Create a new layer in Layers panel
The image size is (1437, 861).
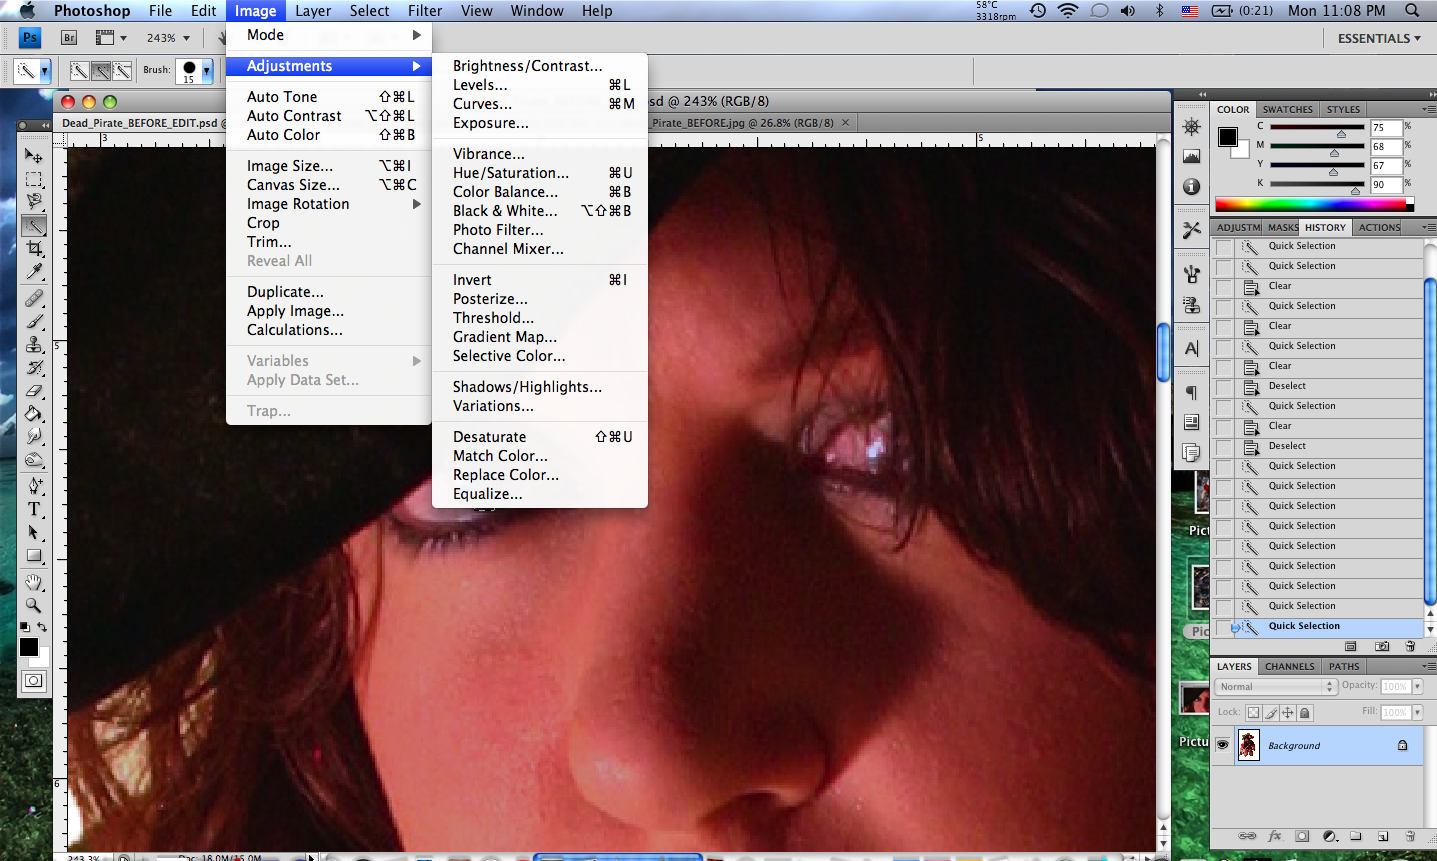(x=1383, y=836)
